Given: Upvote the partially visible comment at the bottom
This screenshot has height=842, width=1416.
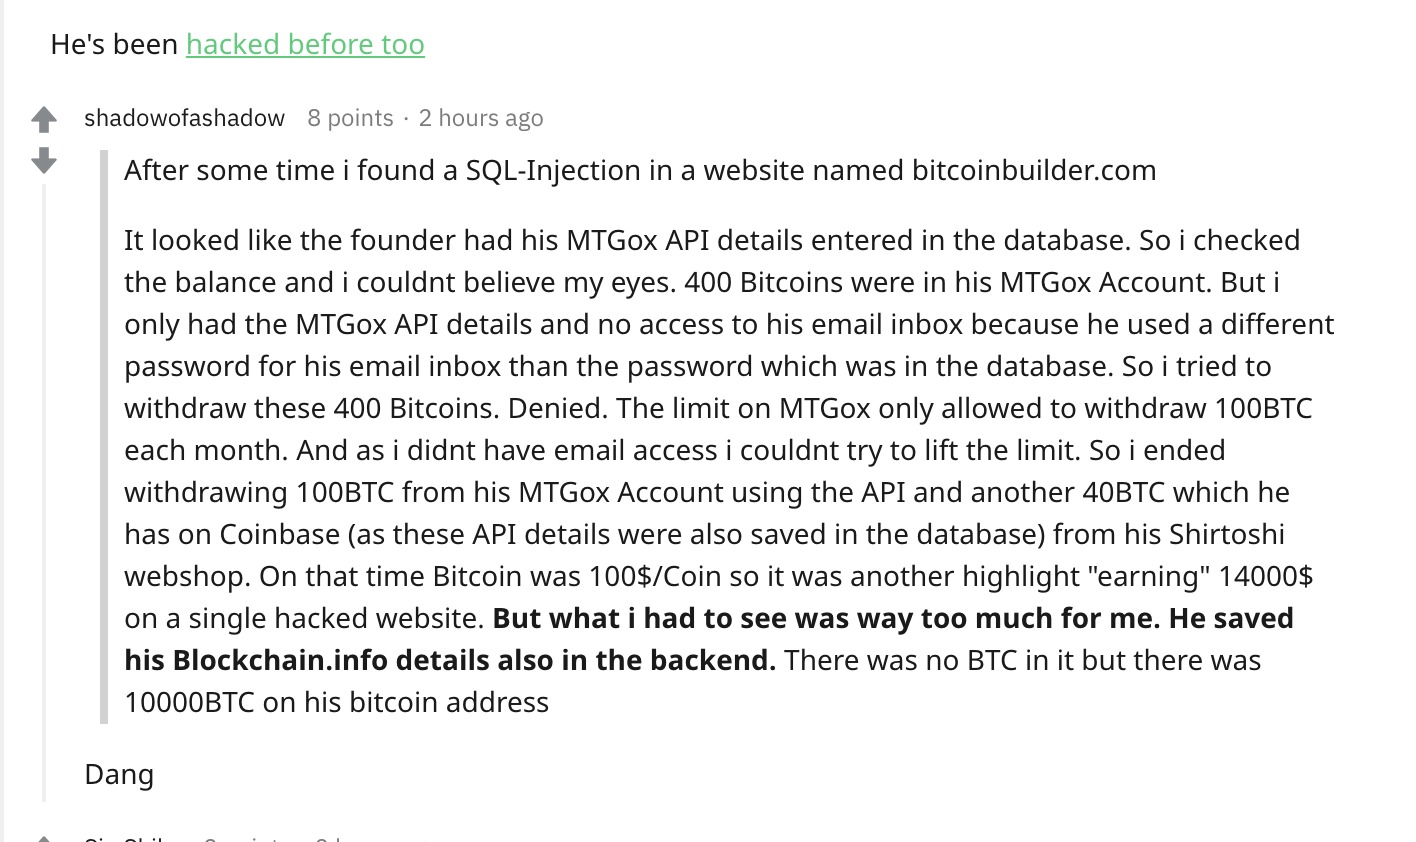Looking at the screenshot, I should pyautogui.click(x=44, y=838).
